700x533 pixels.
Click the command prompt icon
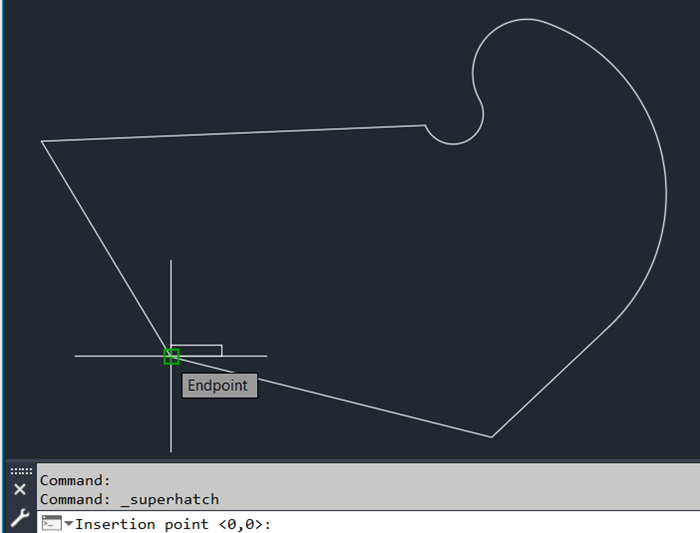coord(51,523)
